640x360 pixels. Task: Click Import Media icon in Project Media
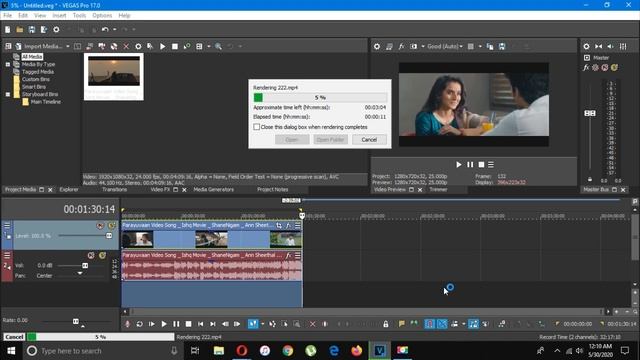(18, 46)
